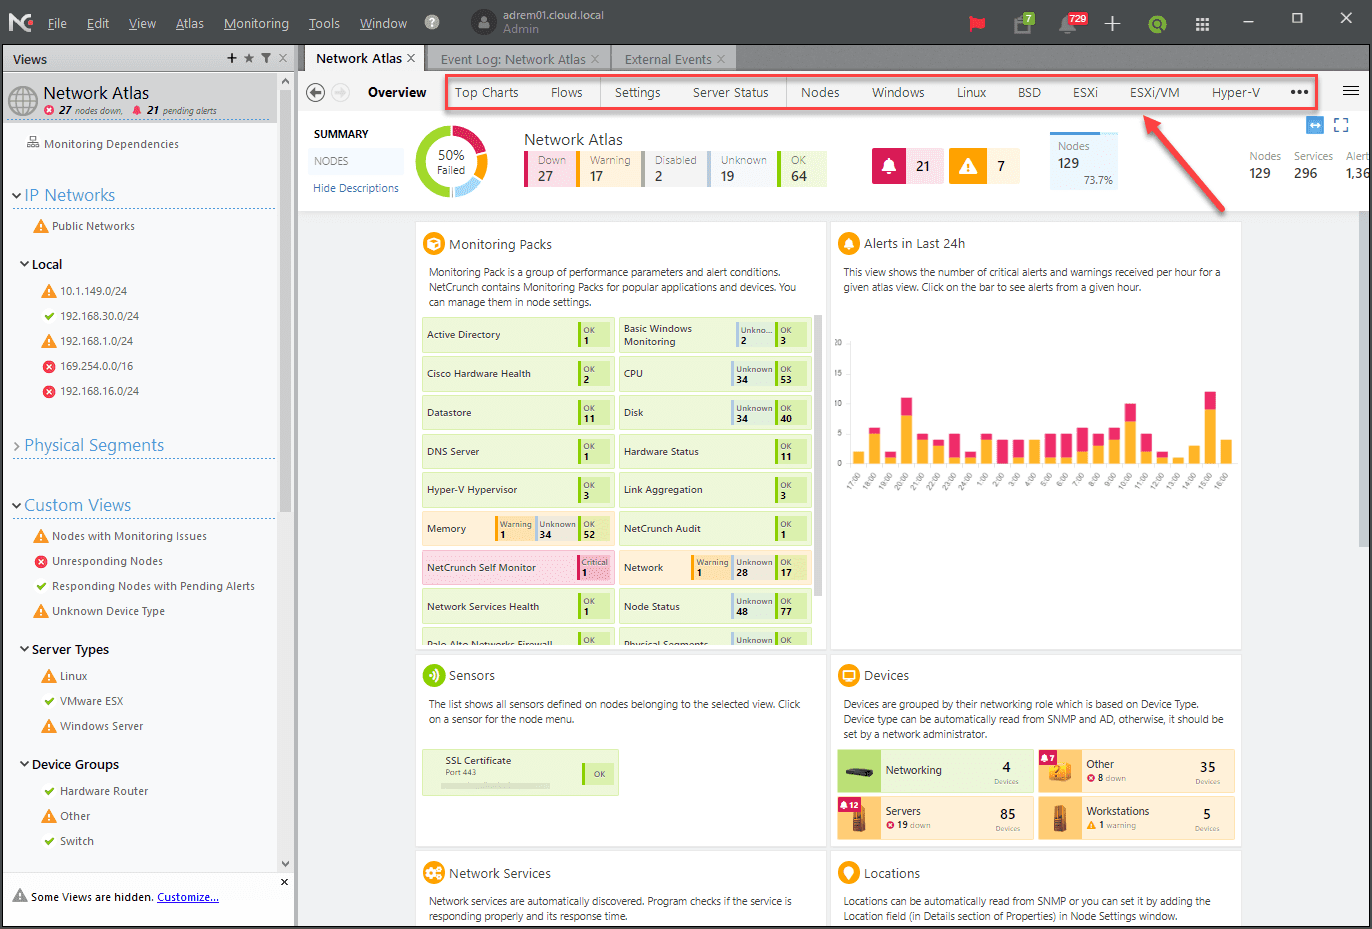This screenshot has height=929, width=1372.
Task: Click the forward arrow navigation button
Action: point(340,92)
